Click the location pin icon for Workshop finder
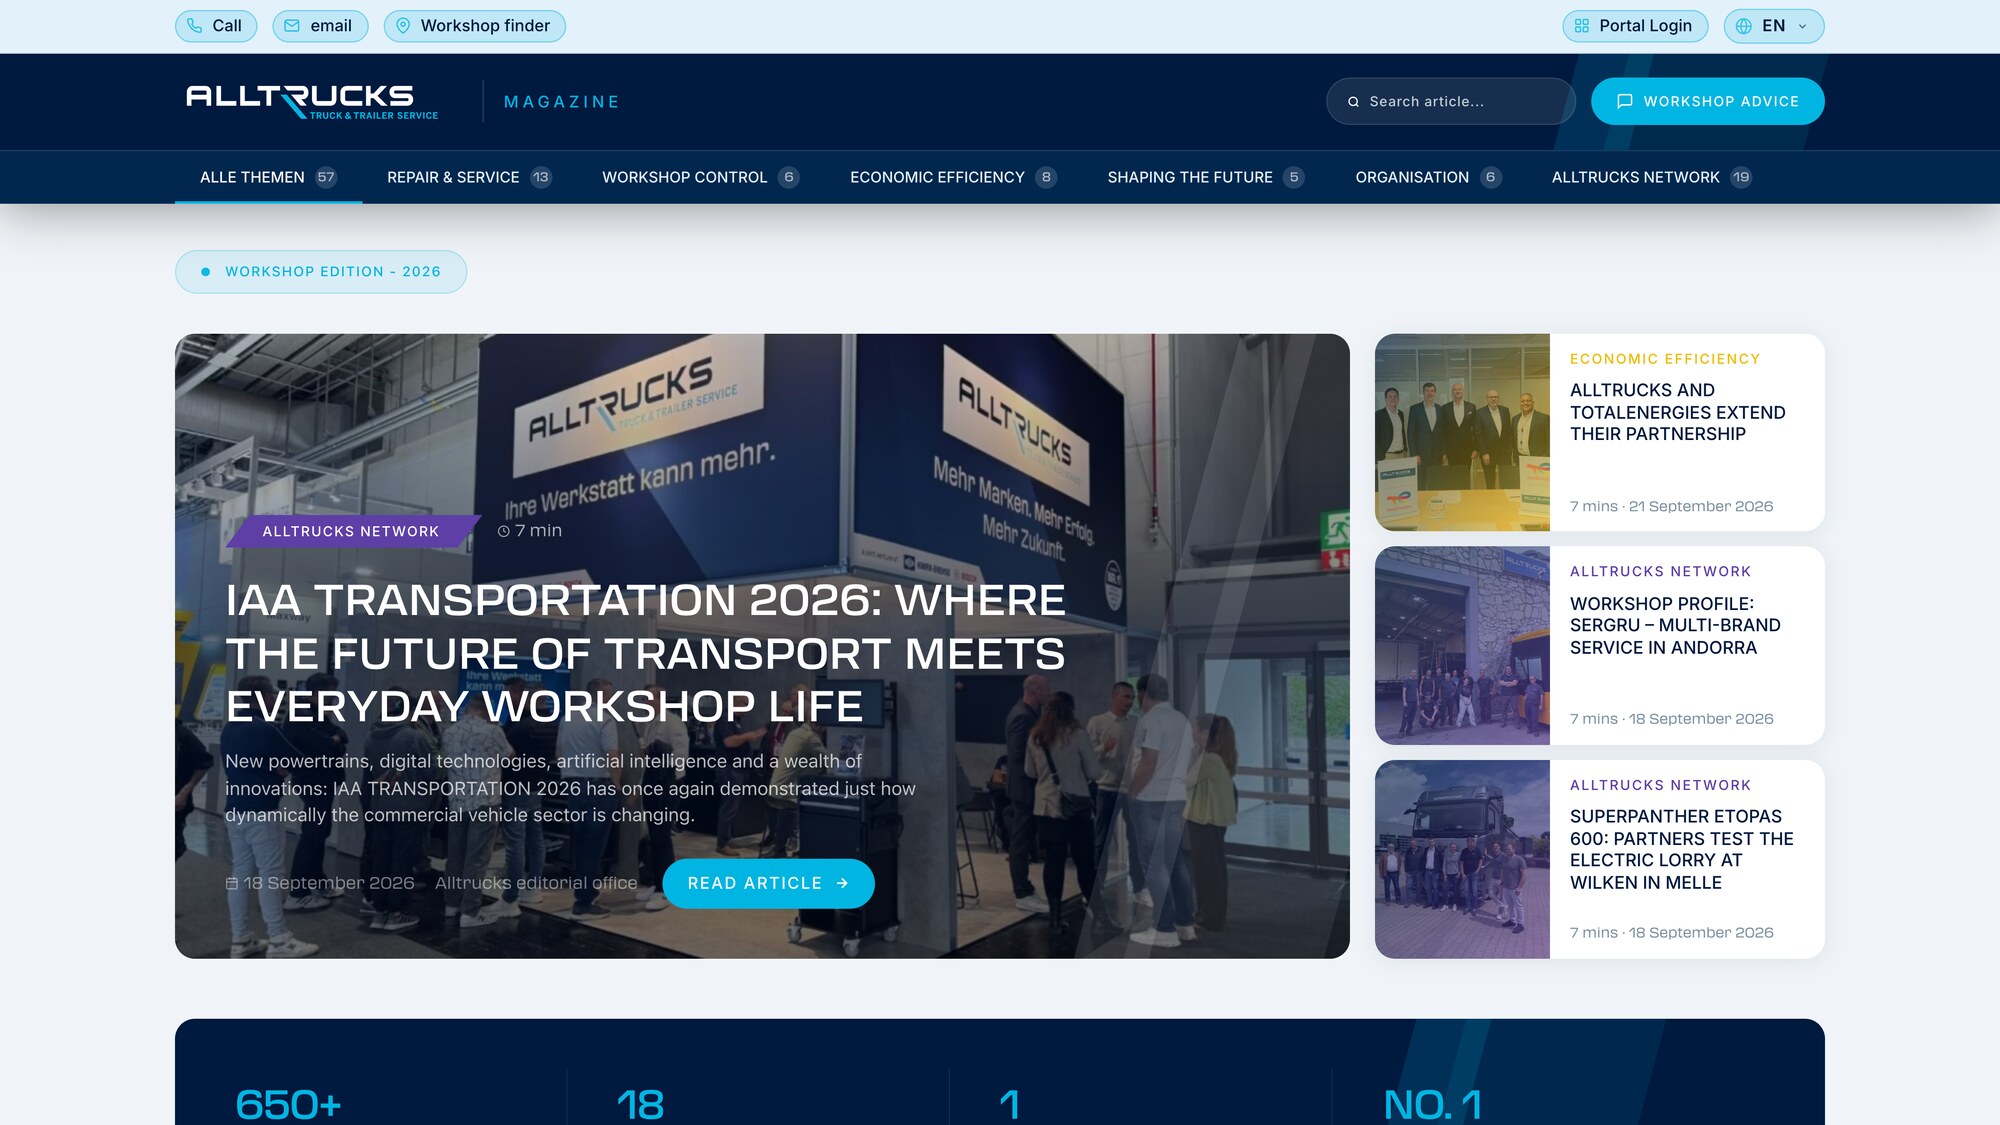2000x1125 pixels. pos(403,26)
